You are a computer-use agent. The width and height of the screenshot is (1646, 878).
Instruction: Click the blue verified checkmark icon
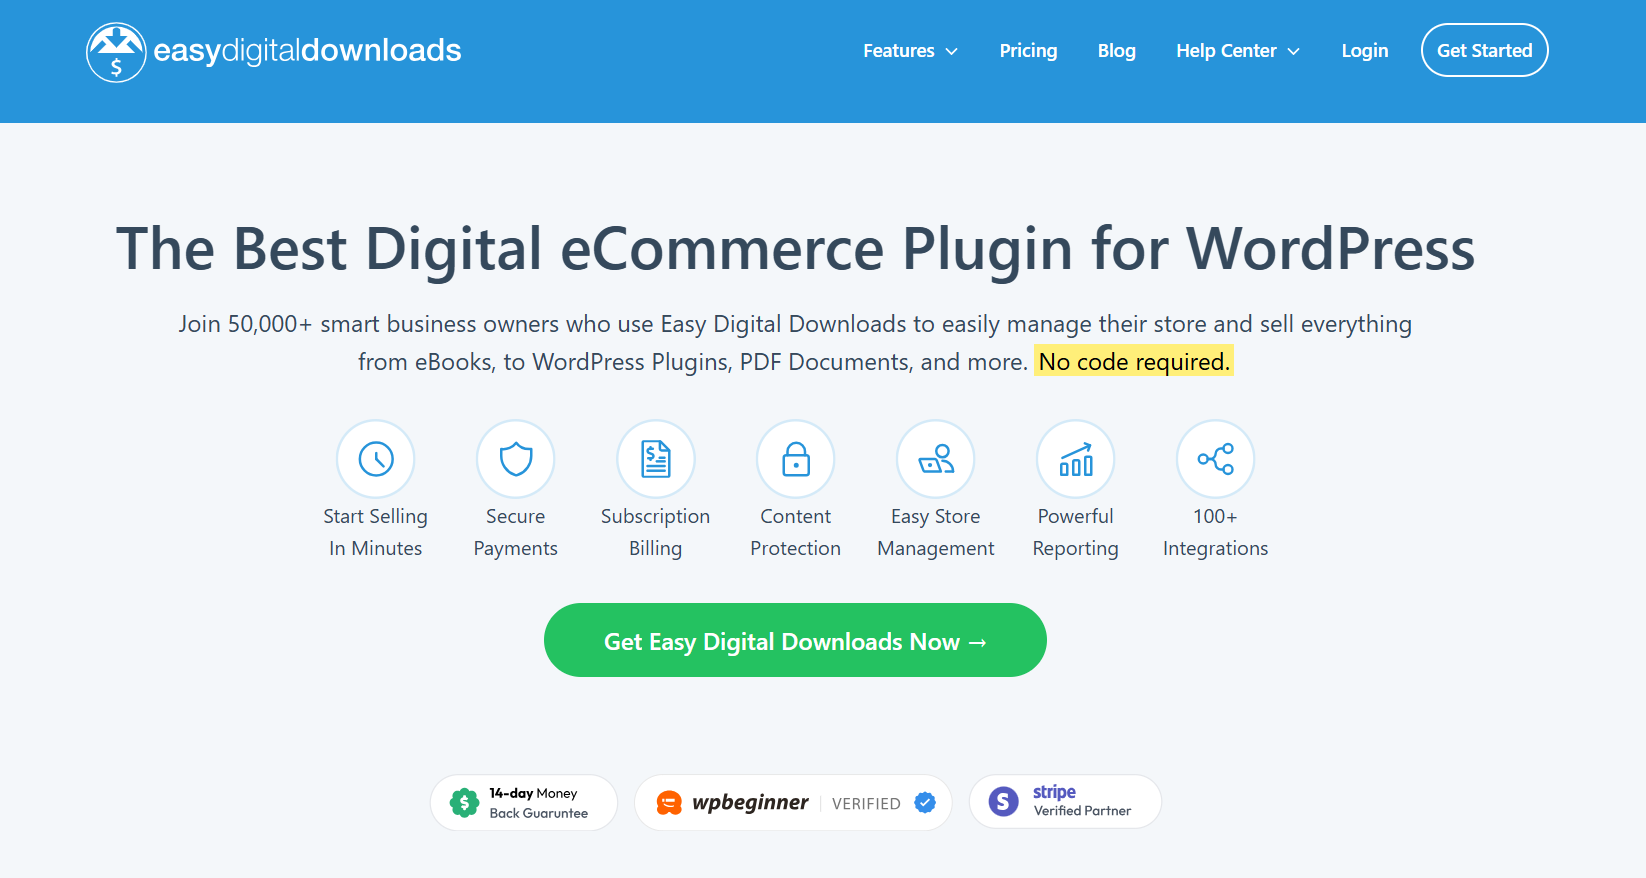click(925, 802)
